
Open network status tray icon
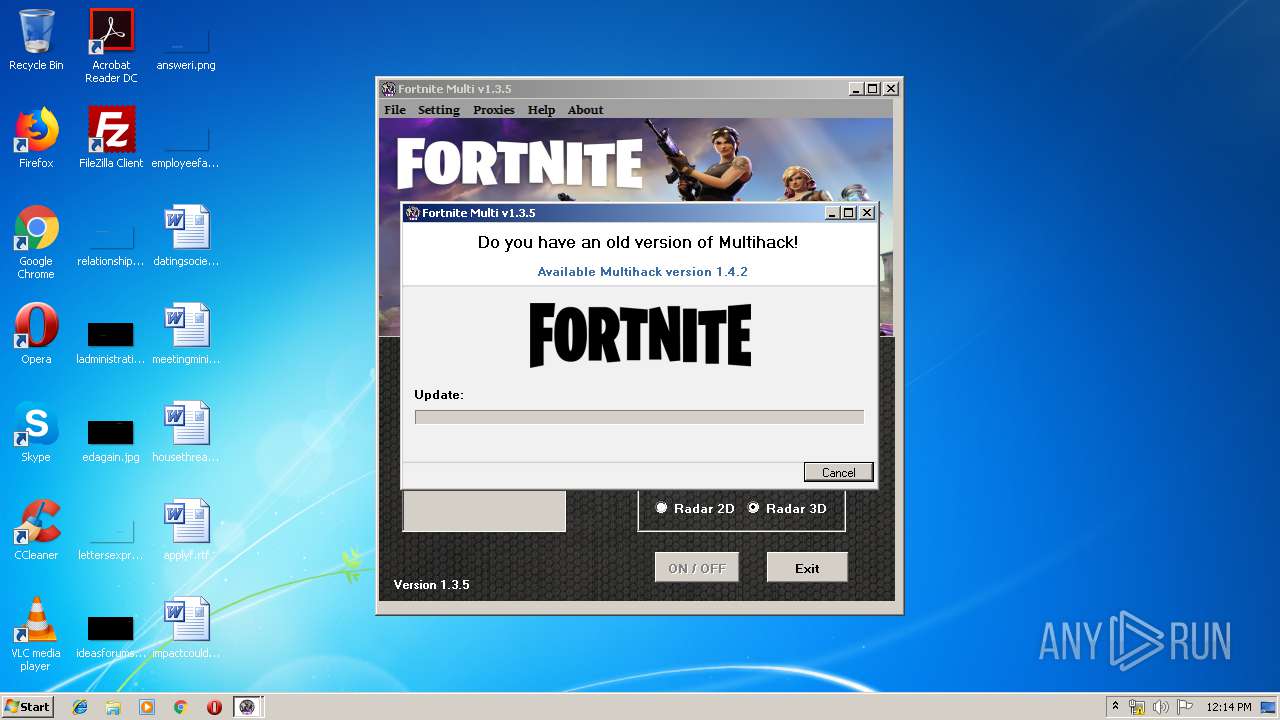1137,707
